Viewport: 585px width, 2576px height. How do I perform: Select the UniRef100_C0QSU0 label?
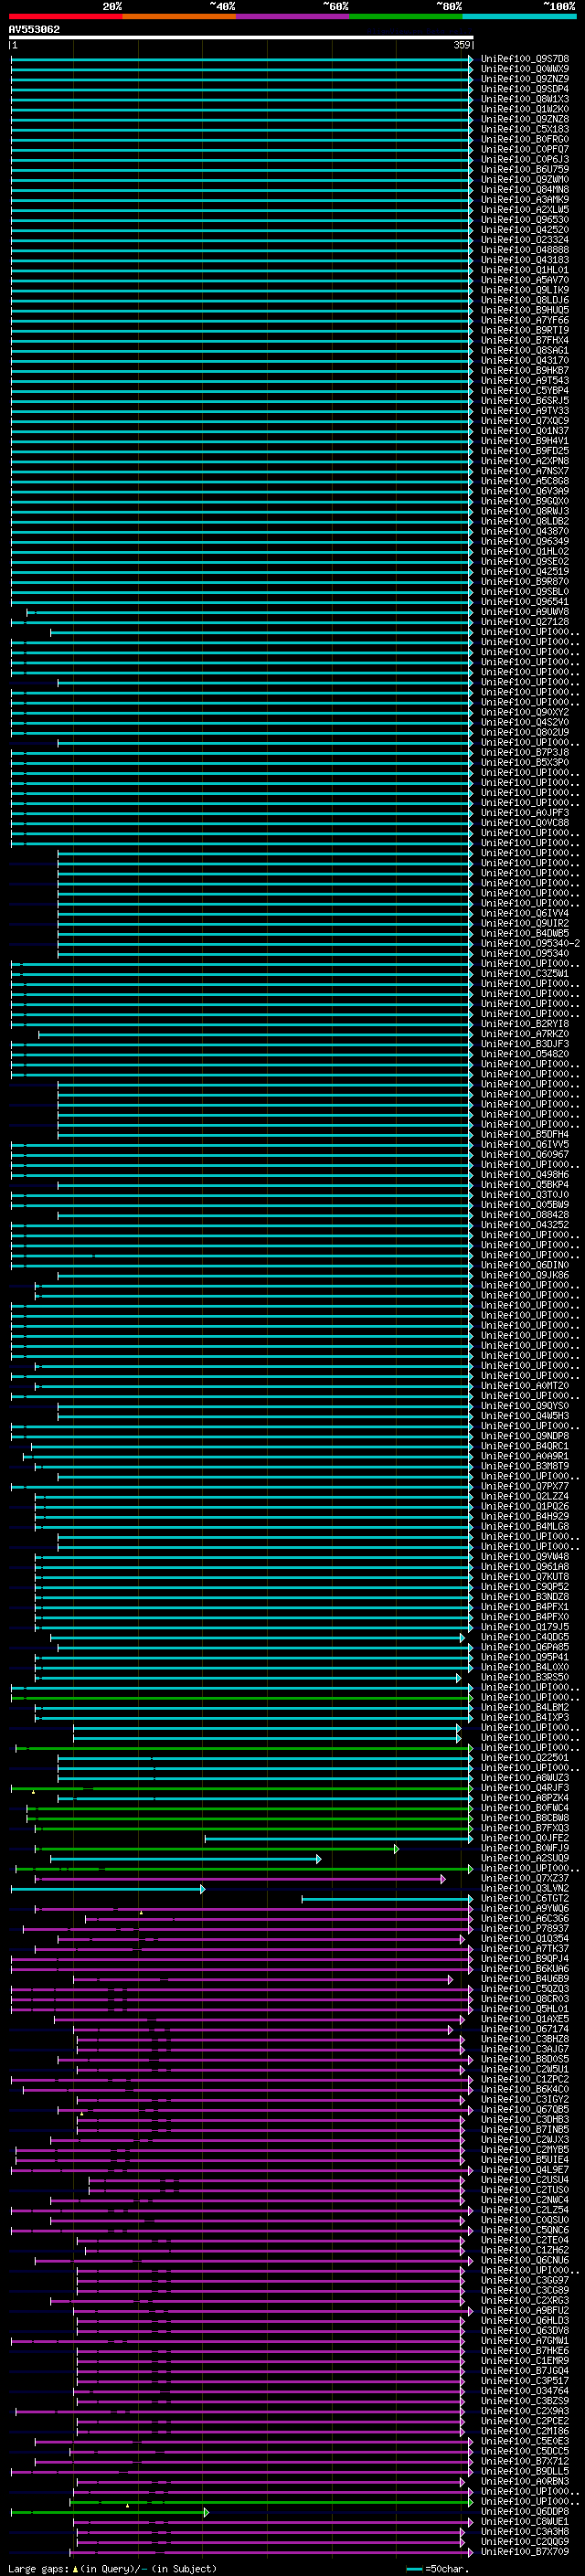tap(525, 2221)
